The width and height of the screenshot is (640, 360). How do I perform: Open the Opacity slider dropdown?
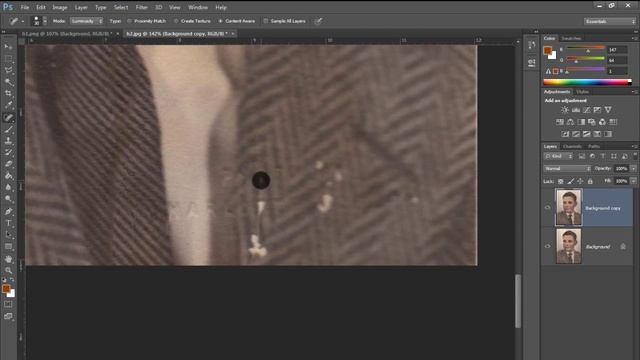633,169
